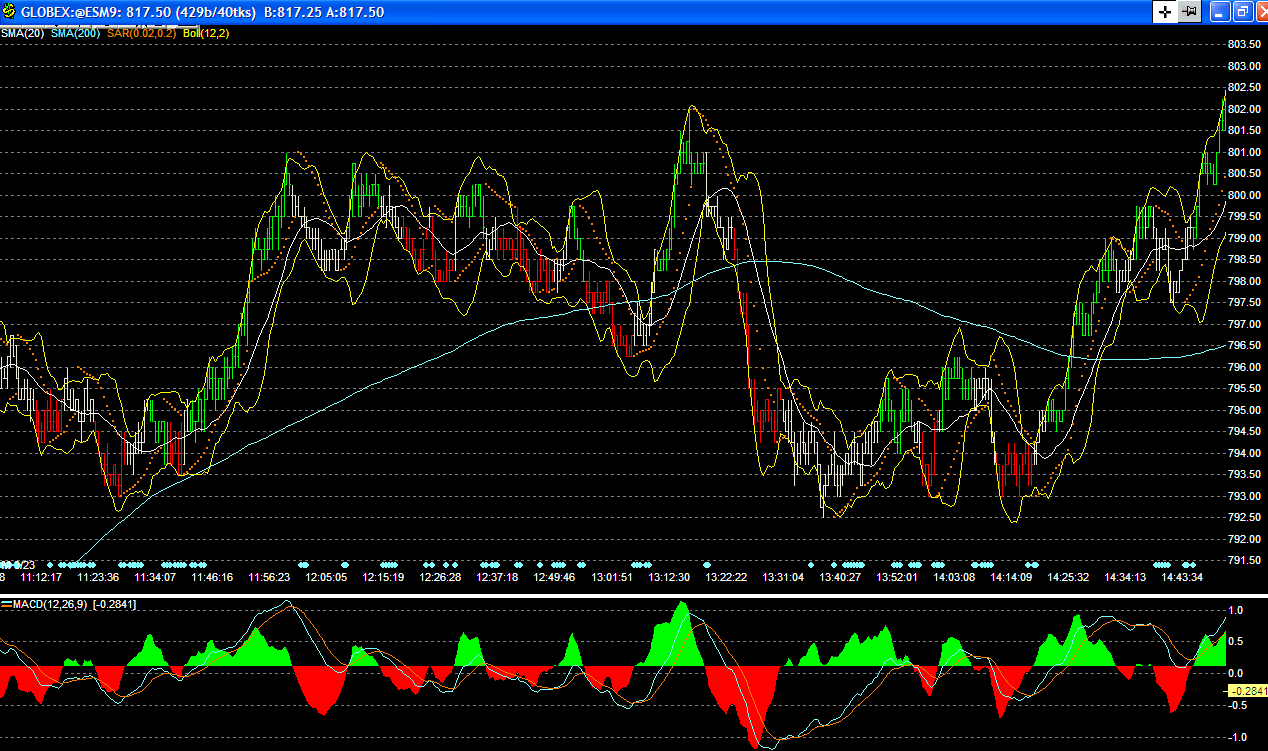Click the 800.00 price axis label
This screenshot has width=1268, height=751.
1243,195
